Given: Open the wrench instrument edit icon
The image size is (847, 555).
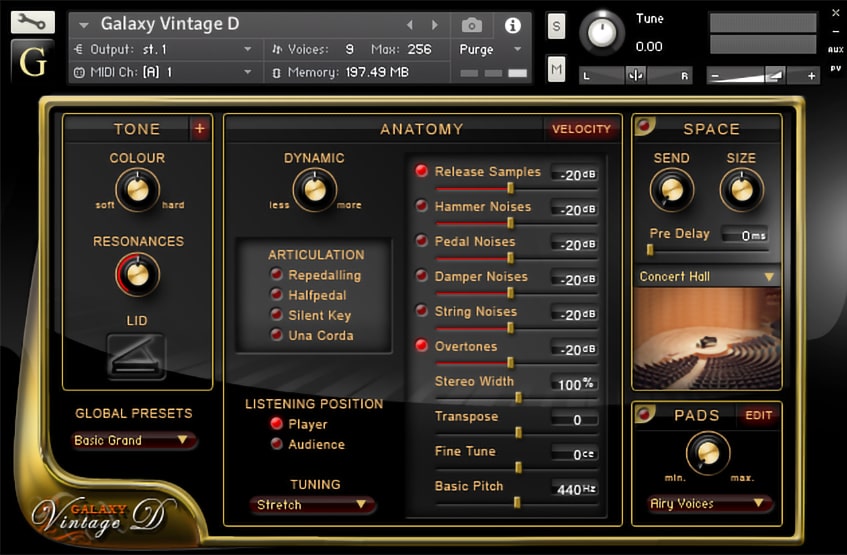Looking at the screenshot, I should coord(32,22).
